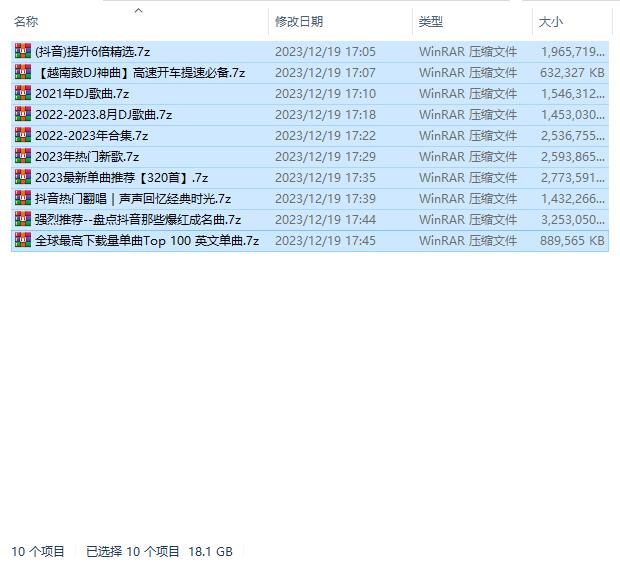
Task: Click the archive icon beside 2021年DJ歌曲.7z
Action: tap(22, 93)
